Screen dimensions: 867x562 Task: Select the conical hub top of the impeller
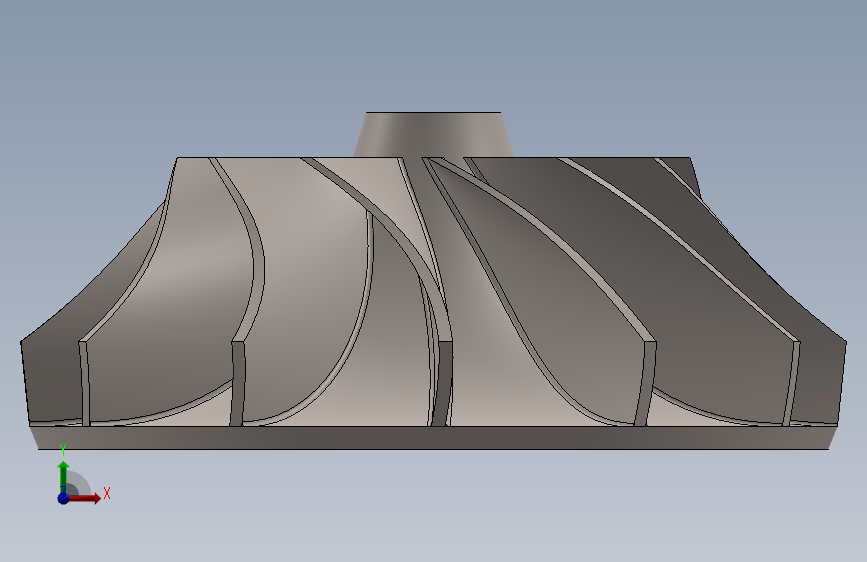click(433, 134)
